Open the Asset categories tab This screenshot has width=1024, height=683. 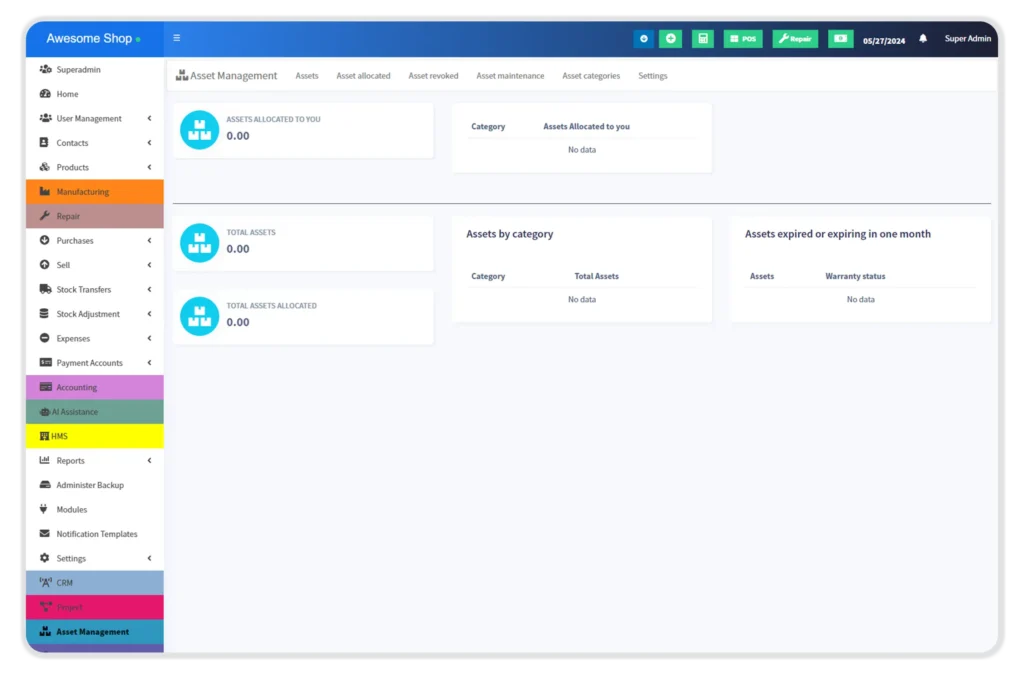click(x=591, y=76)
